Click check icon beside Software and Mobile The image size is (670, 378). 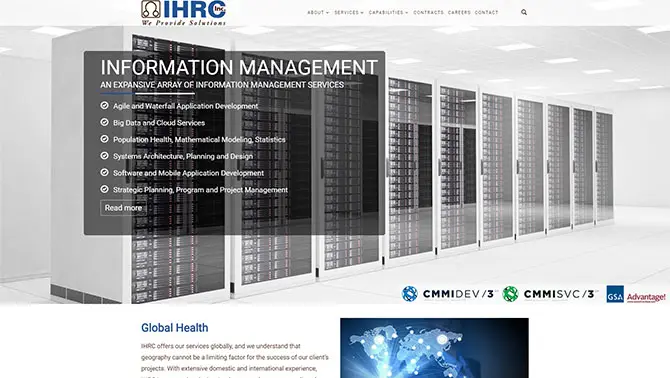click(x=104, y=173)
